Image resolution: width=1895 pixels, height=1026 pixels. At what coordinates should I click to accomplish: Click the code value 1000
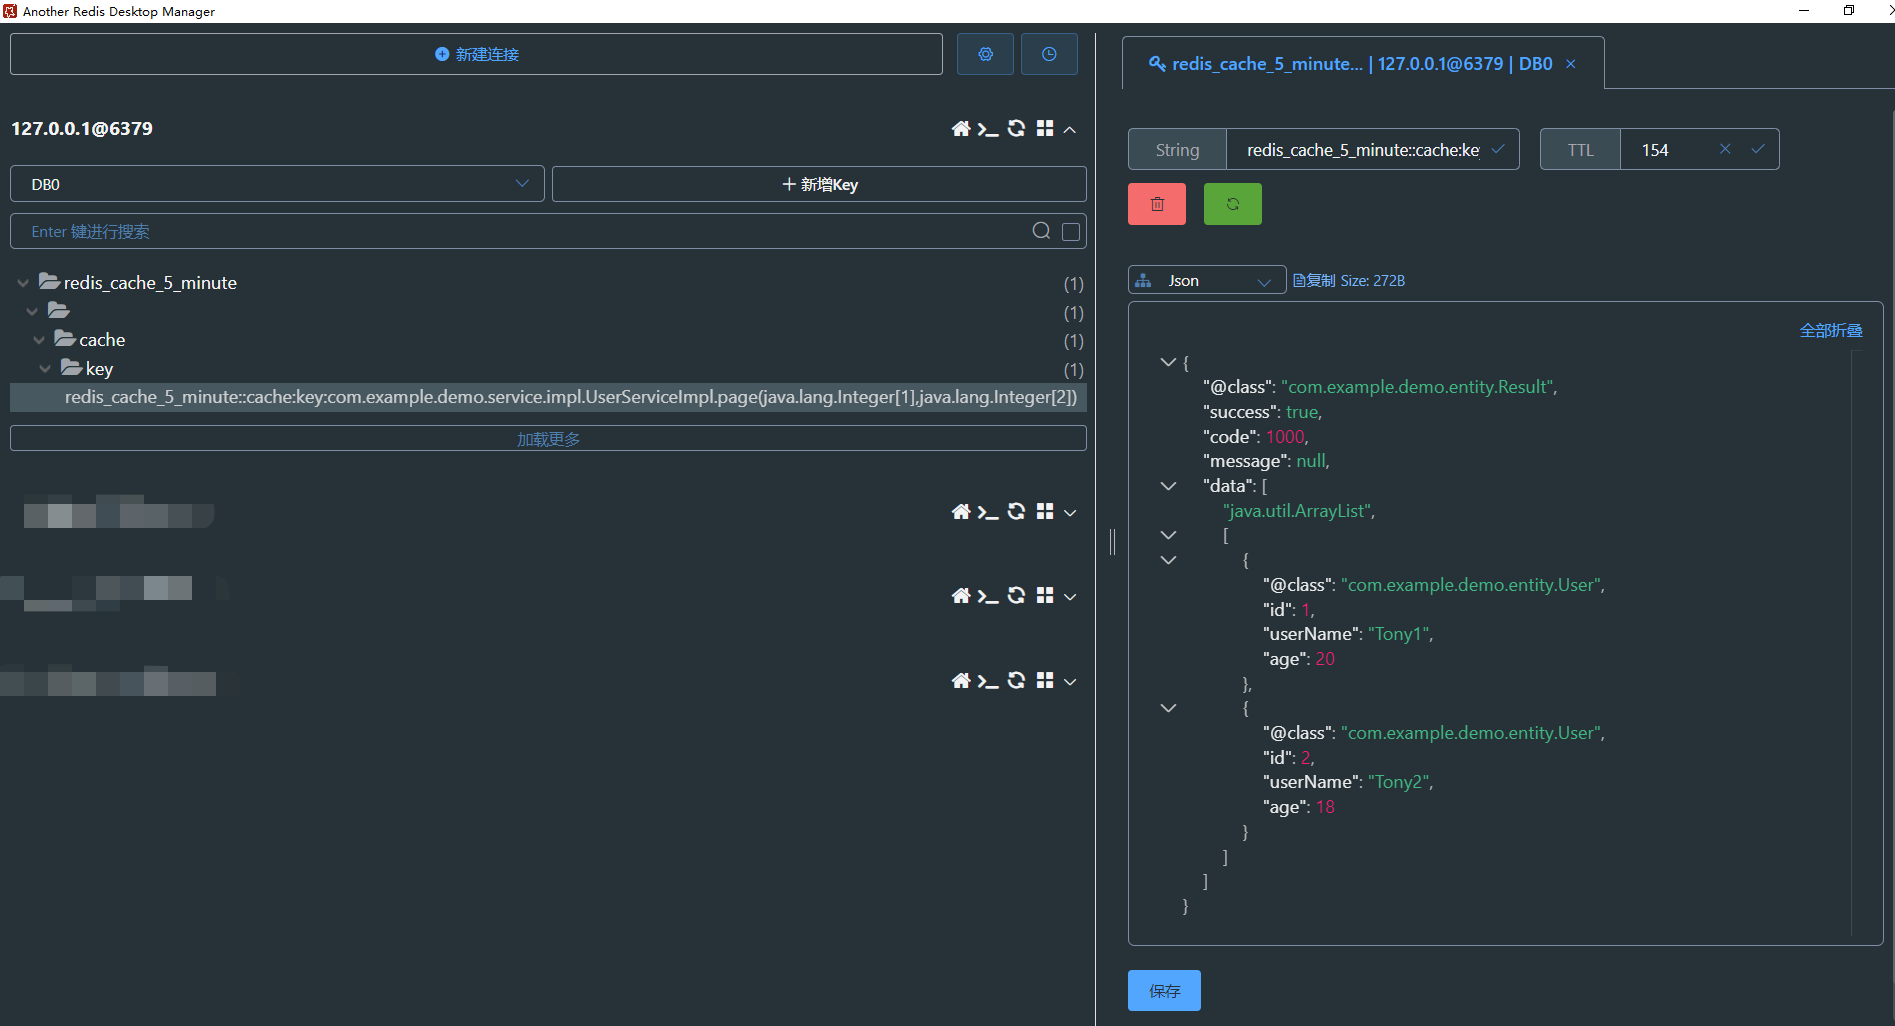tap(1285, 437)
